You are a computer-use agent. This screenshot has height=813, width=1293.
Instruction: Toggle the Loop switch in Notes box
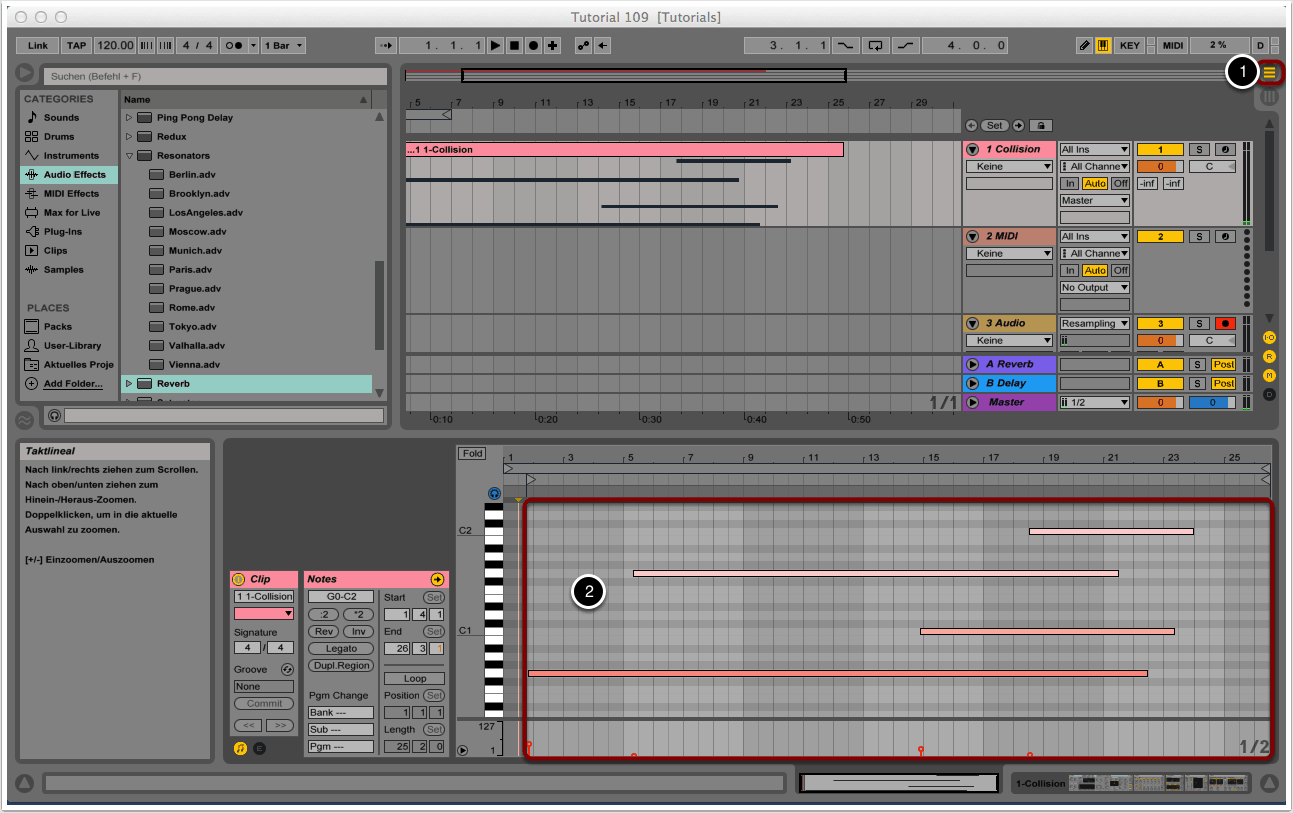point(415,678)
